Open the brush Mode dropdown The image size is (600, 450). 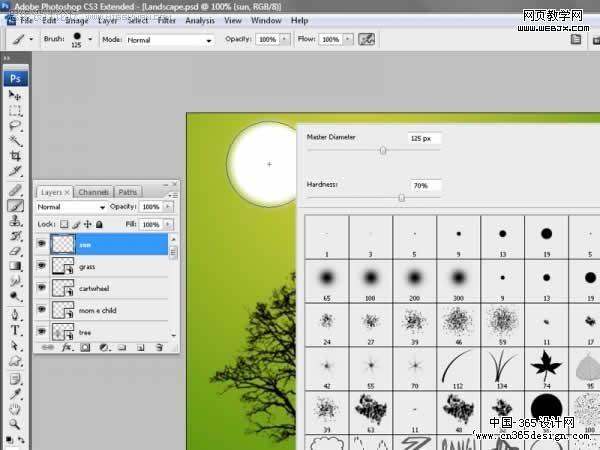click(170, 40)
